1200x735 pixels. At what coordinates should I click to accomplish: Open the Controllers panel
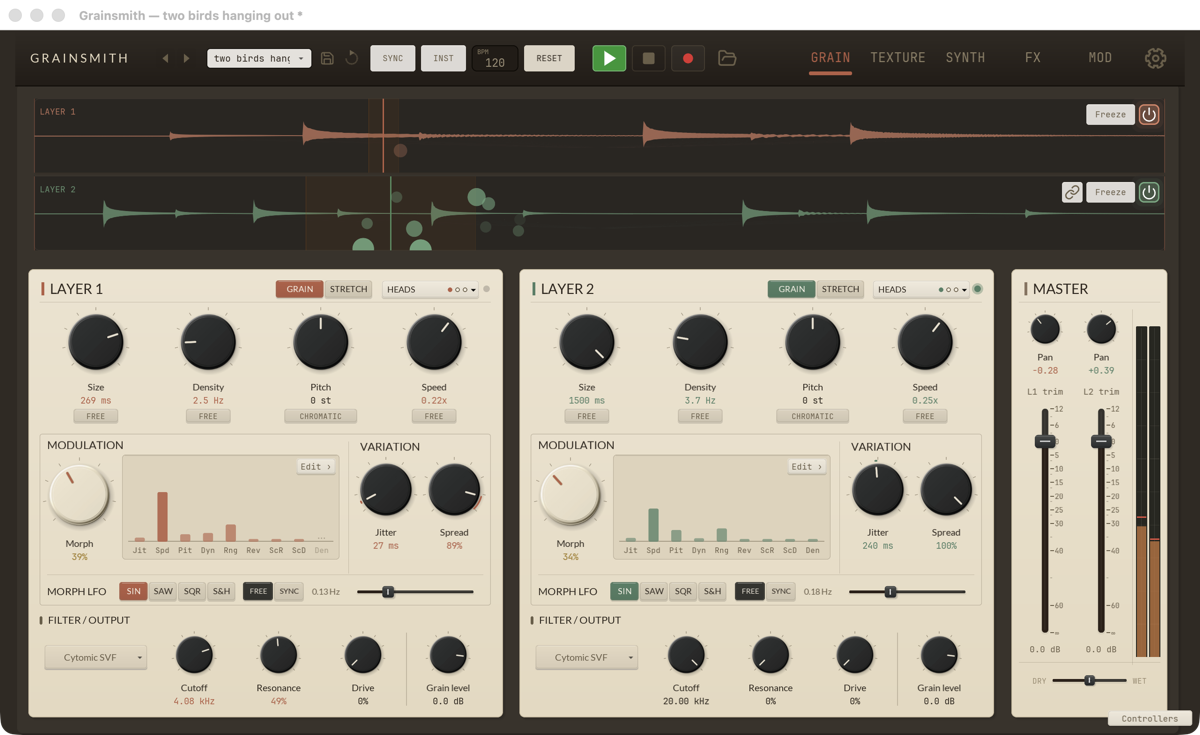pos(1149,718)
